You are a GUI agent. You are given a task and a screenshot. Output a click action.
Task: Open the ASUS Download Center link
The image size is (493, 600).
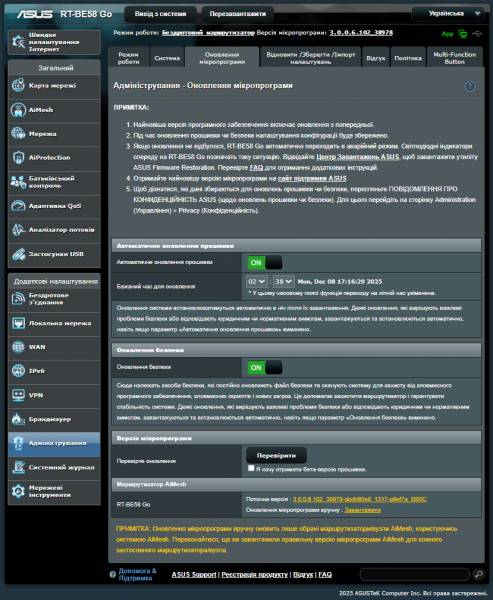pyautogui.click(x=358, y=157)
